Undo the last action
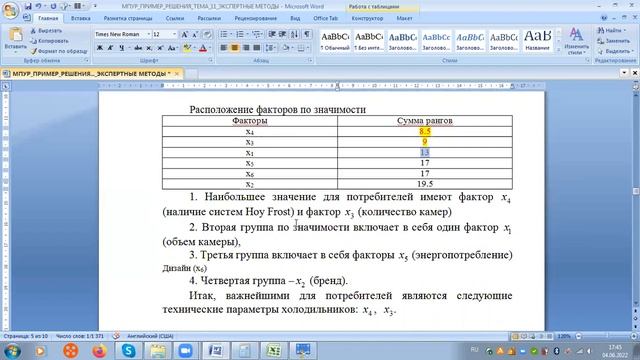Viewport: 640px width, 360px height. tap(38, 6)
